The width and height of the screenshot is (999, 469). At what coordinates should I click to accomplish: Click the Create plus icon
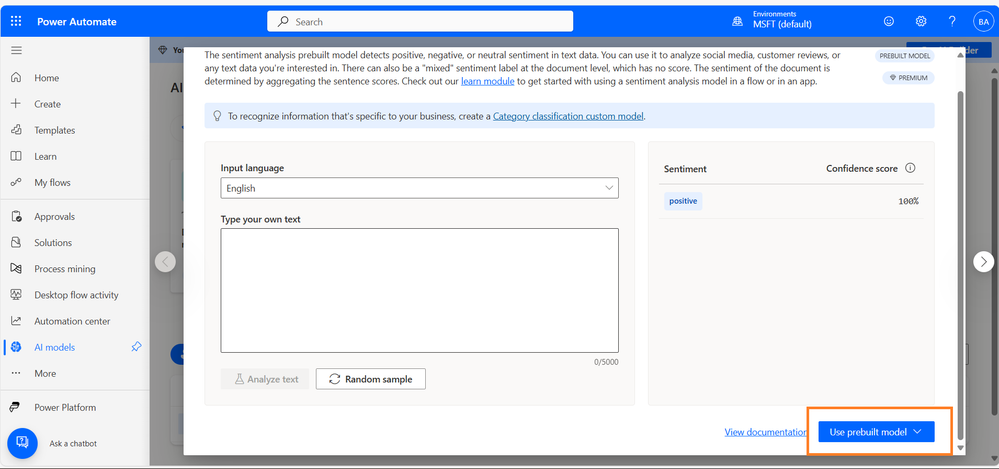[x=17, y=104]
